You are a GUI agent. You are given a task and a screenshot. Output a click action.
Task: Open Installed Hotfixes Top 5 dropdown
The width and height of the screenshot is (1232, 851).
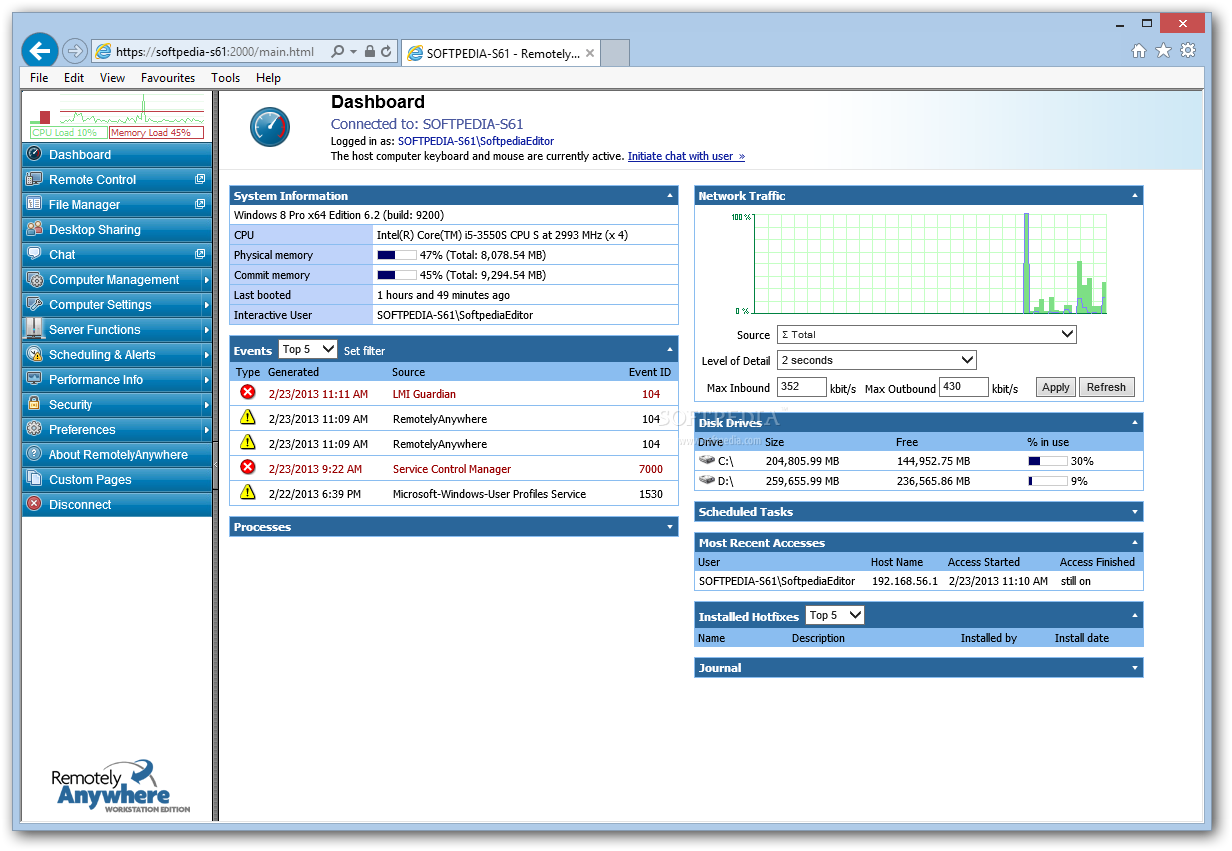[834, 615]
